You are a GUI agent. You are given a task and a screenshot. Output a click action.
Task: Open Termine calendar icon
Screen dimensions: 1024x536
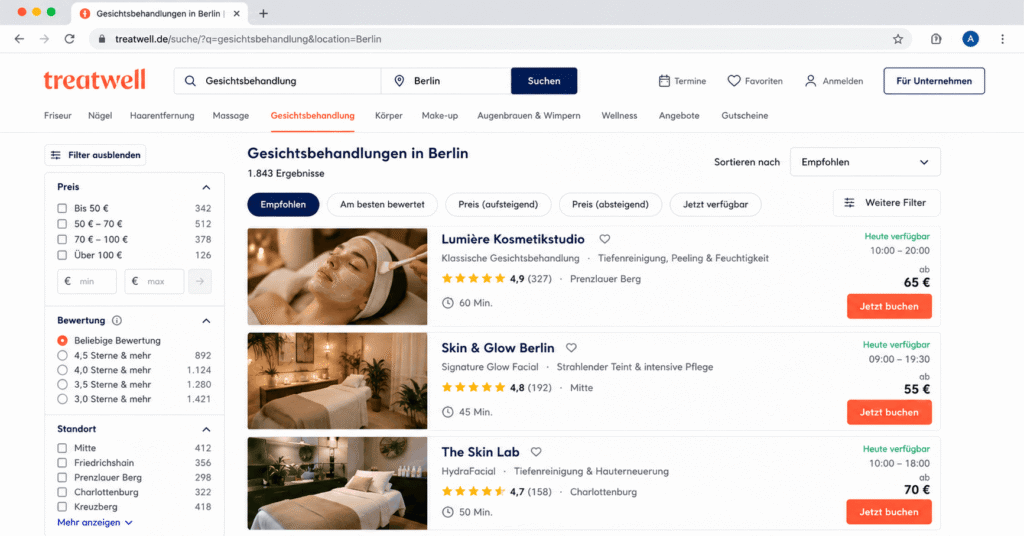click(664, 81)
